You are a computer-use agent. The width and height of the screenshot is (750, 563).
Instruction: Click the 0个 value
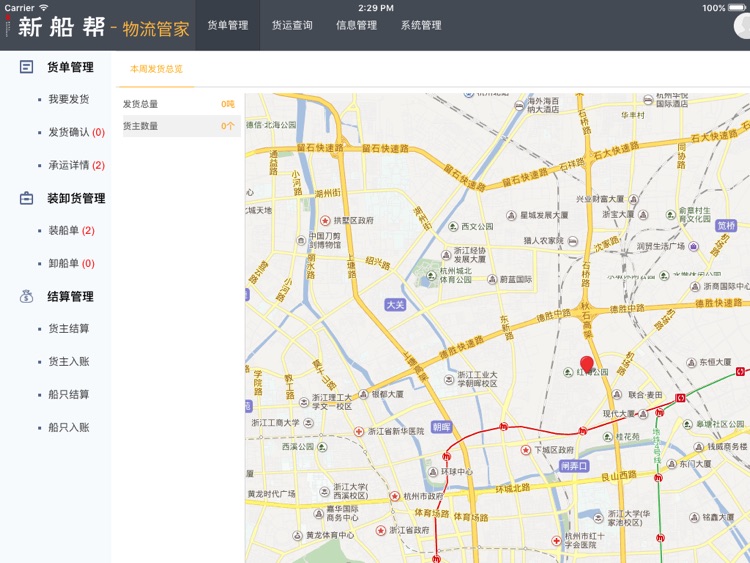(228, 126)
